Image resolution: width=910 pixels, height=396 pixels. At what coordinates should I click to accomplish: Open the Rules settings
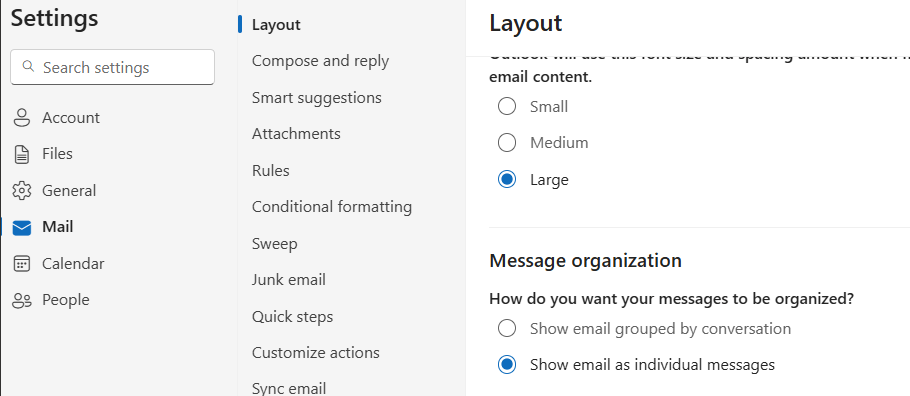270,171
